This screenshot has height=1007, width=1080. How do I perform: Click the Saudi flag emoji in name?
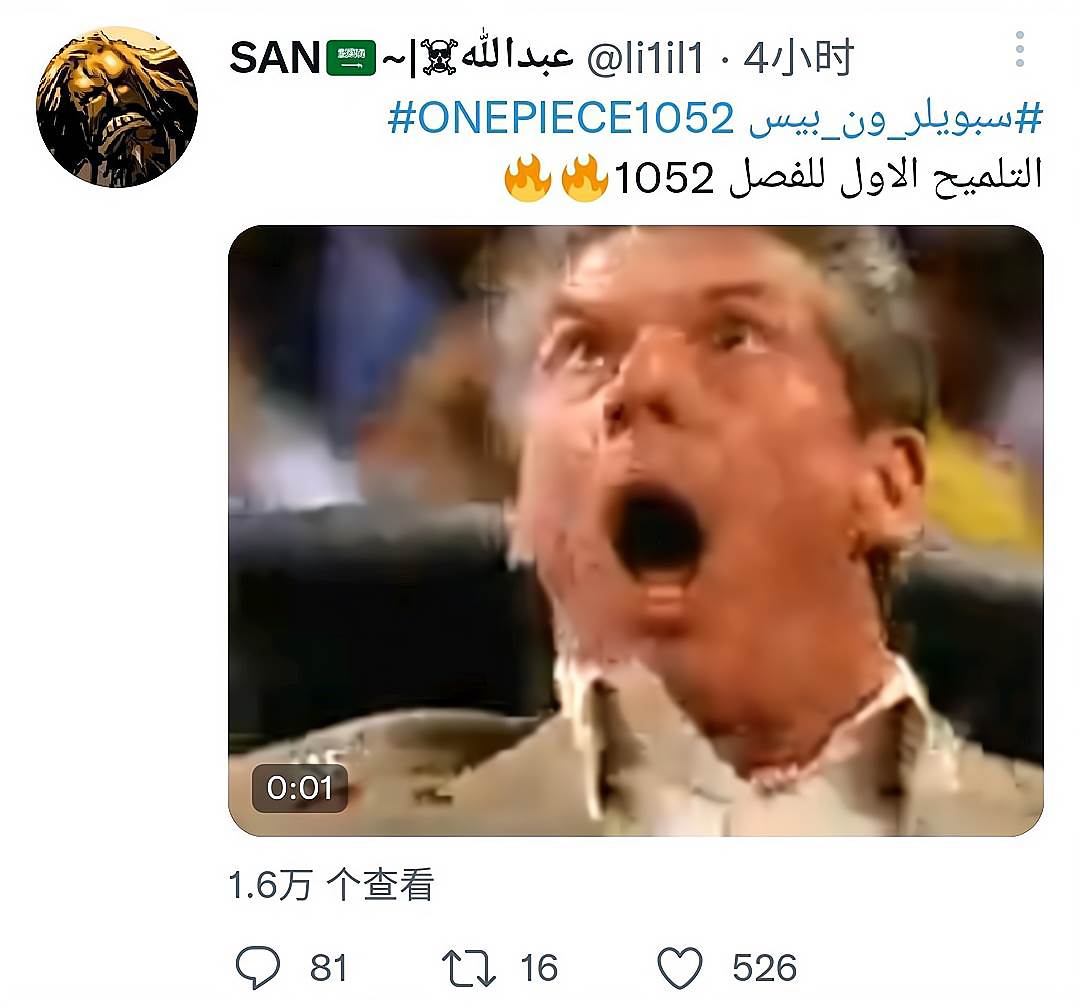[x=351, y=58]
